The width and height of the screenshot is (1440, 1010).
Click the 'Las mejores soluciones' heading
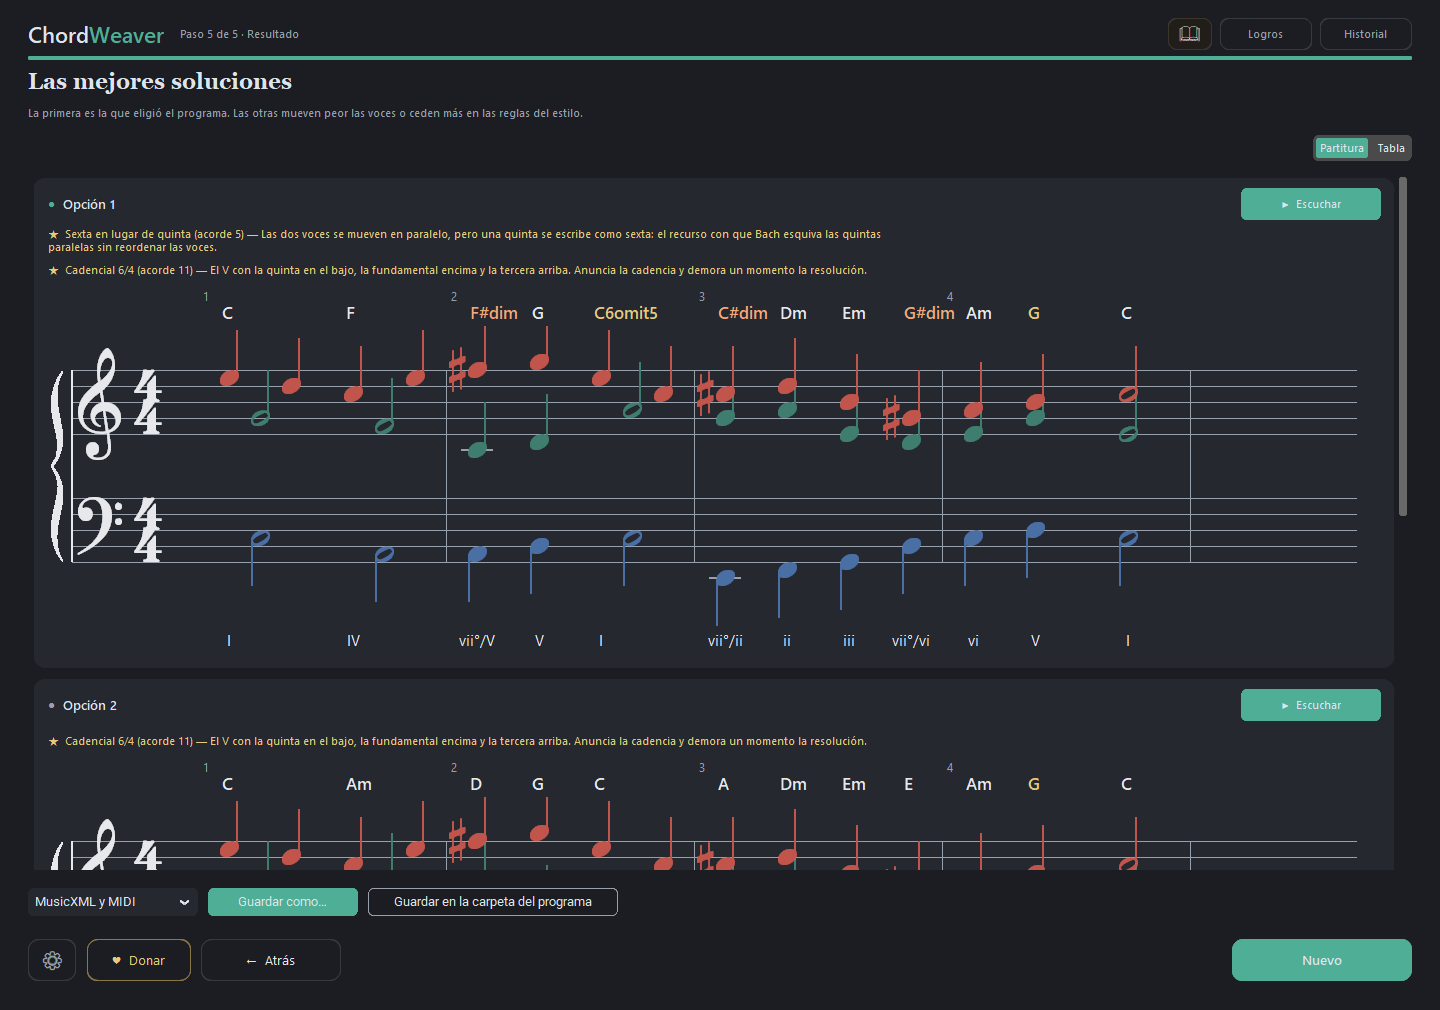160,81
